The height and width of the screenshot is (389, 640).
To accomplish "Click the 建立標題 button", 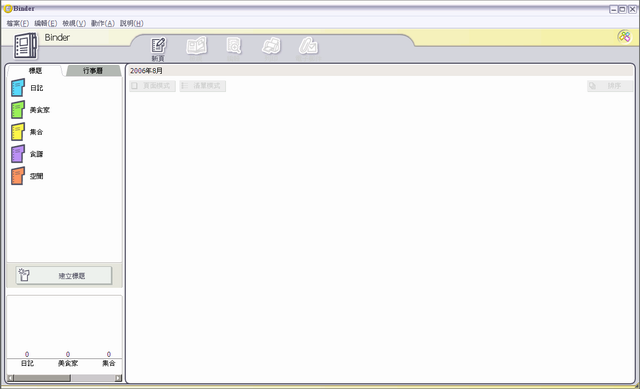I will click(64, 276).
